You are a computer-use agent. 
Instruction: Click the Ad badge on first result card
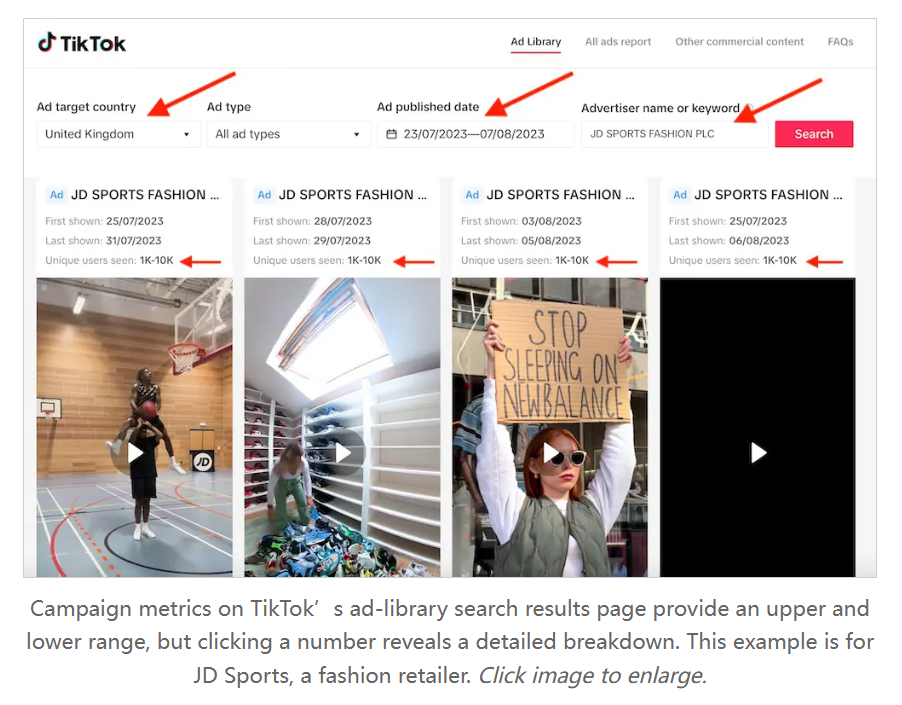56,195
